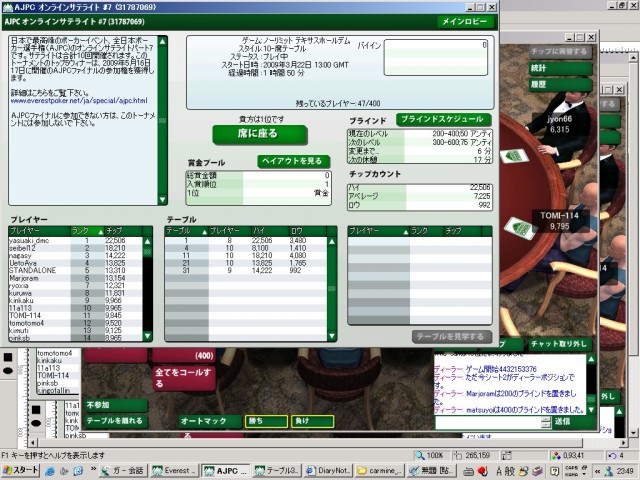The image size is (640, 480).
Task: Sort player list by ランク column
Action: pyautogui.click(x=87, y=231)
